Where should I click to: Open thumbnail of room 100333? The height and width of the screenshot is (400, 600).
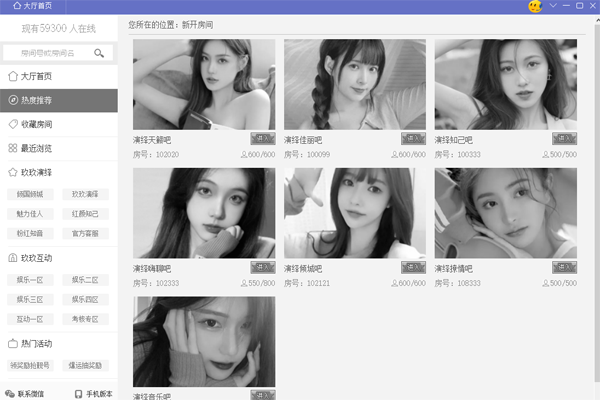click(506, 84)
